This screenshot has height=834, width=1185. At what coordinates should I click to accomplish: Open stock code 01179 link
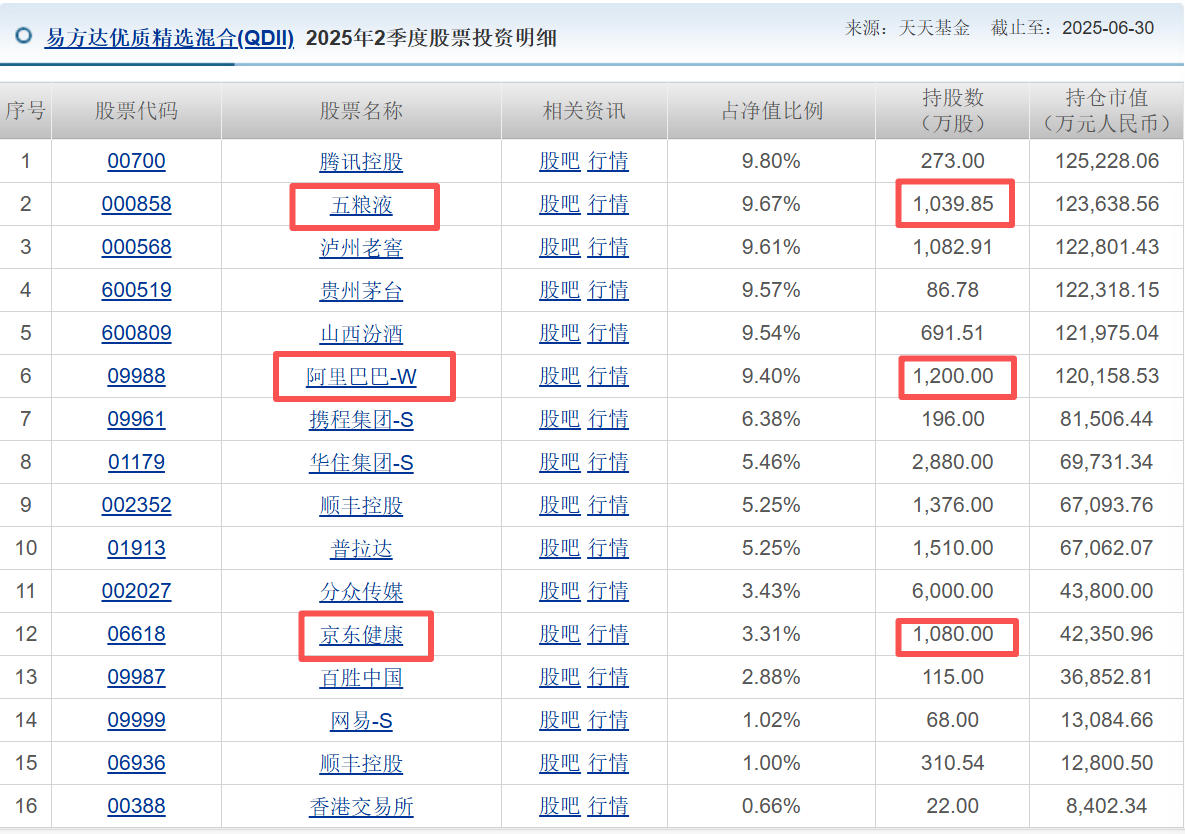[136, 462]
